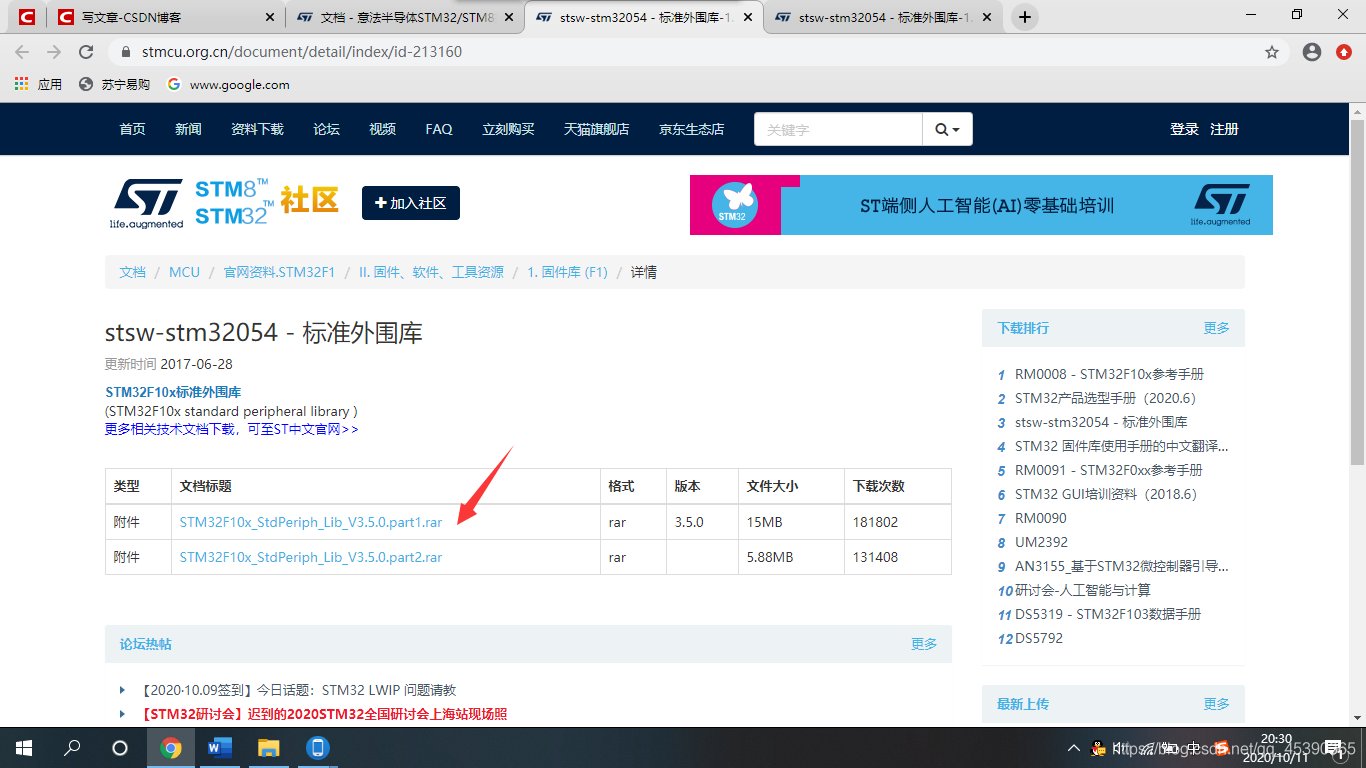Click the ST life.augmented logo

[147, 204]
